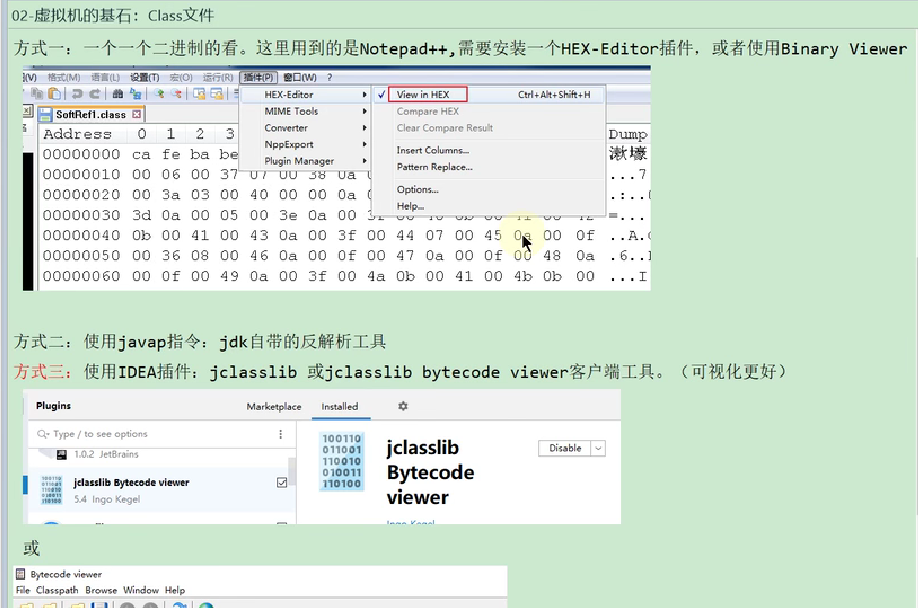
Task: Click the Replace icon beside the binoculars
Action: pos(135,94)
